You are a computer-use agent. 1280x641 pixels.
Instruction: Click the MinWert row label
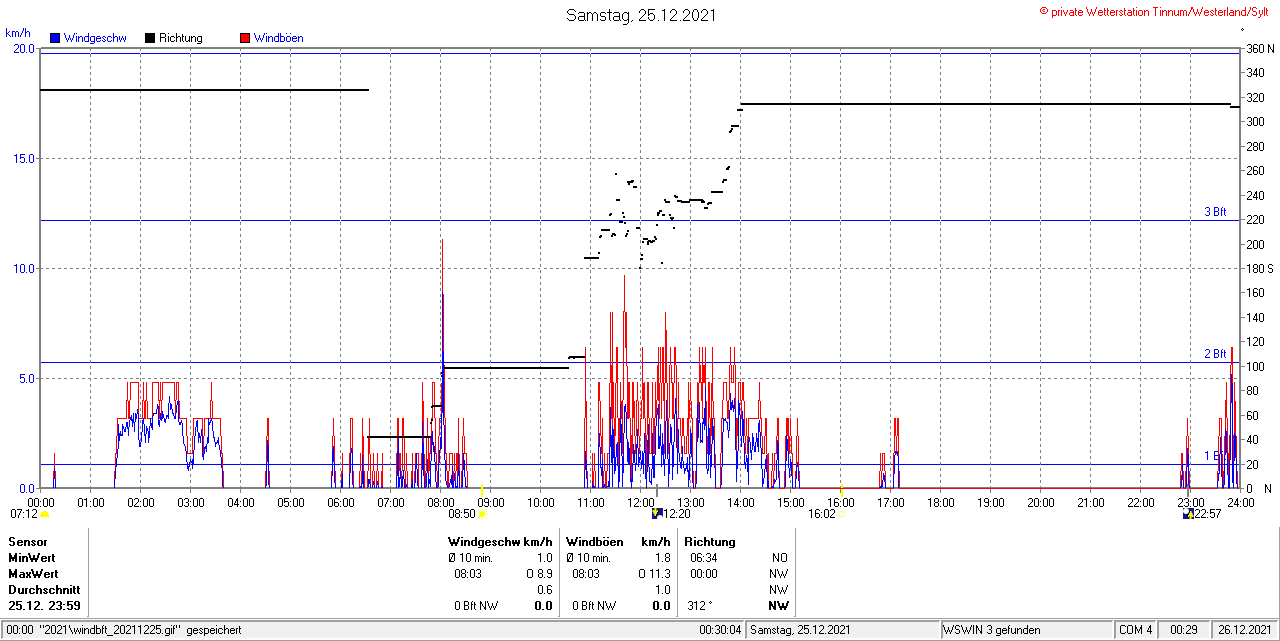pos(32,557)
